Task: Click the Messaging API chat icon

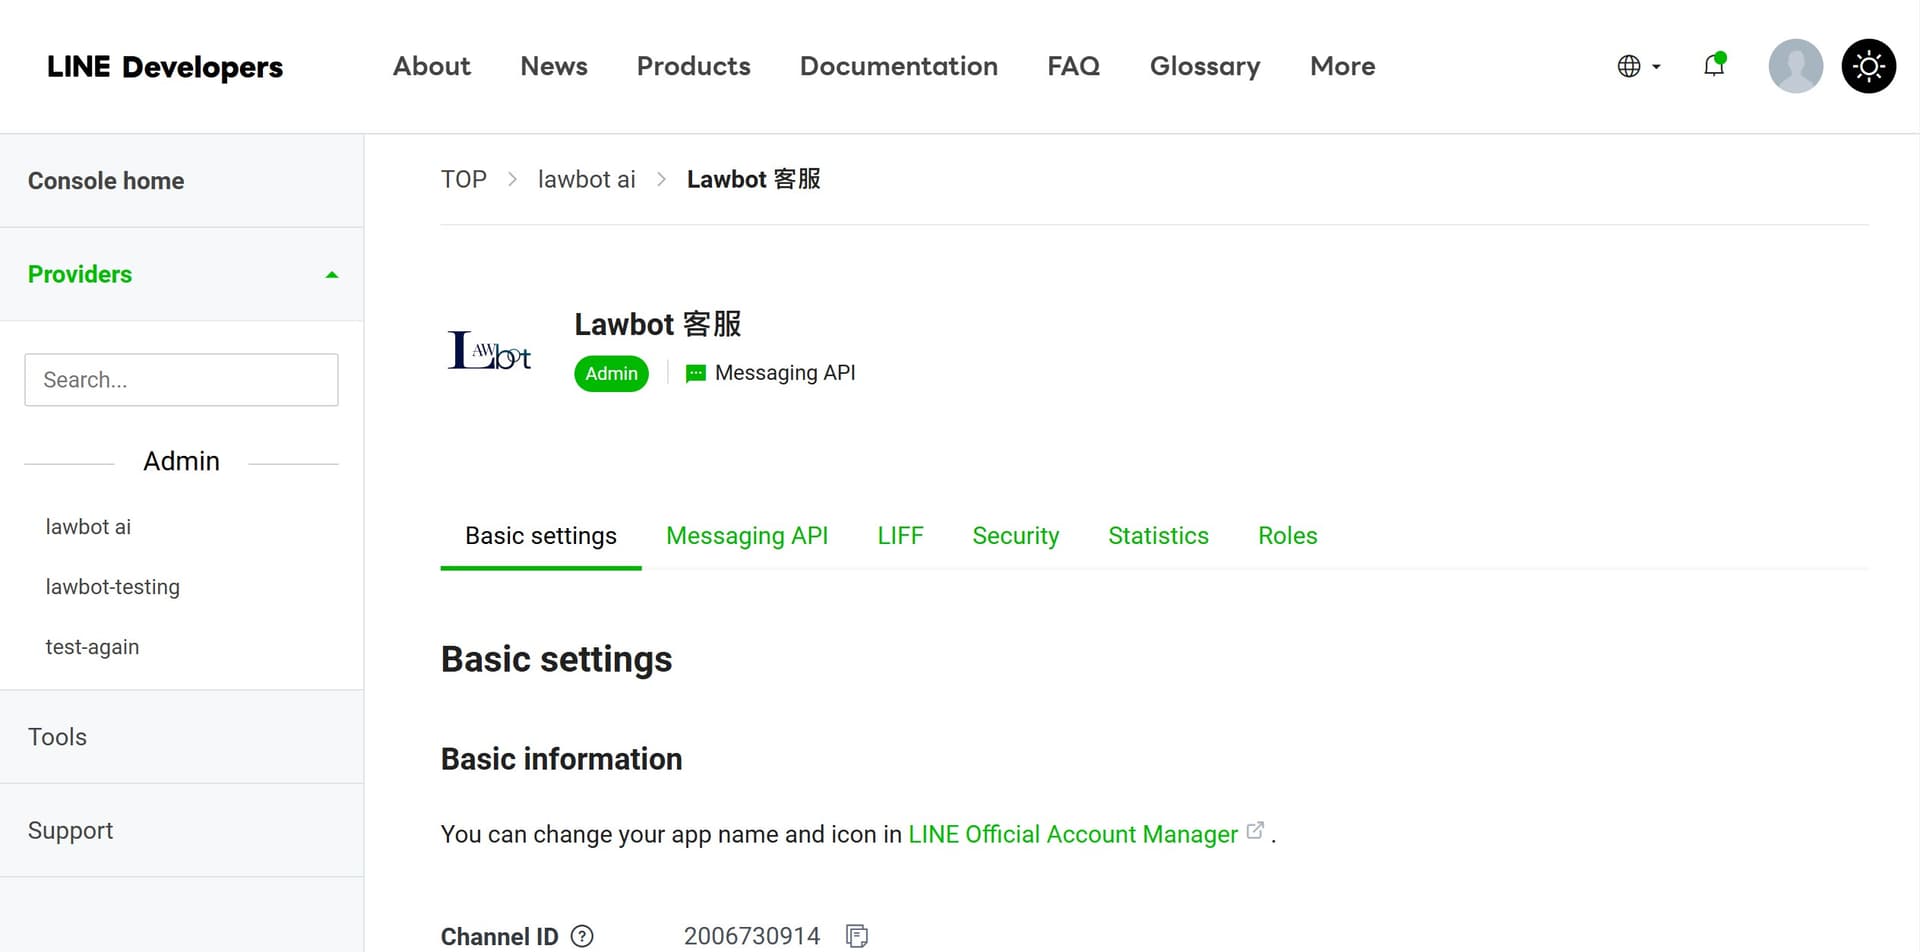Action: pyautogui.click(x=696, y=373)
